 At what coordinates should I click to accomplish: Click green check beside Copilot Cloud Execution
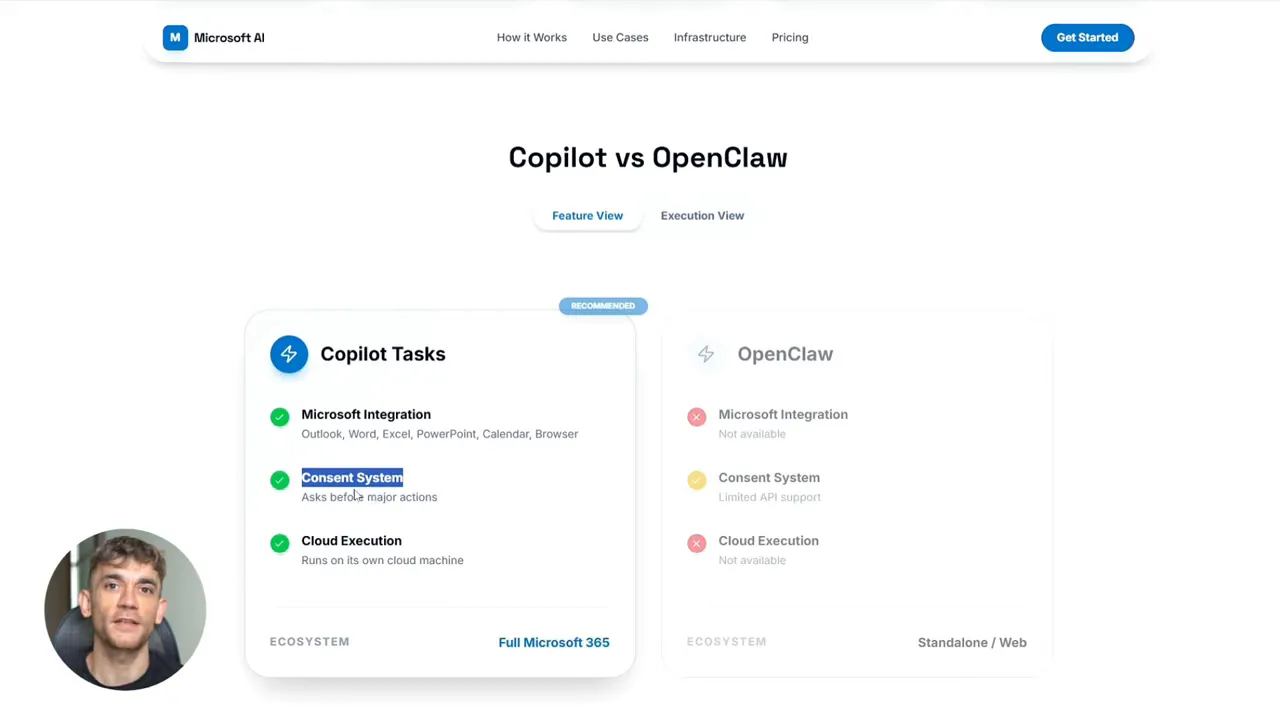[x=280, y=543]
